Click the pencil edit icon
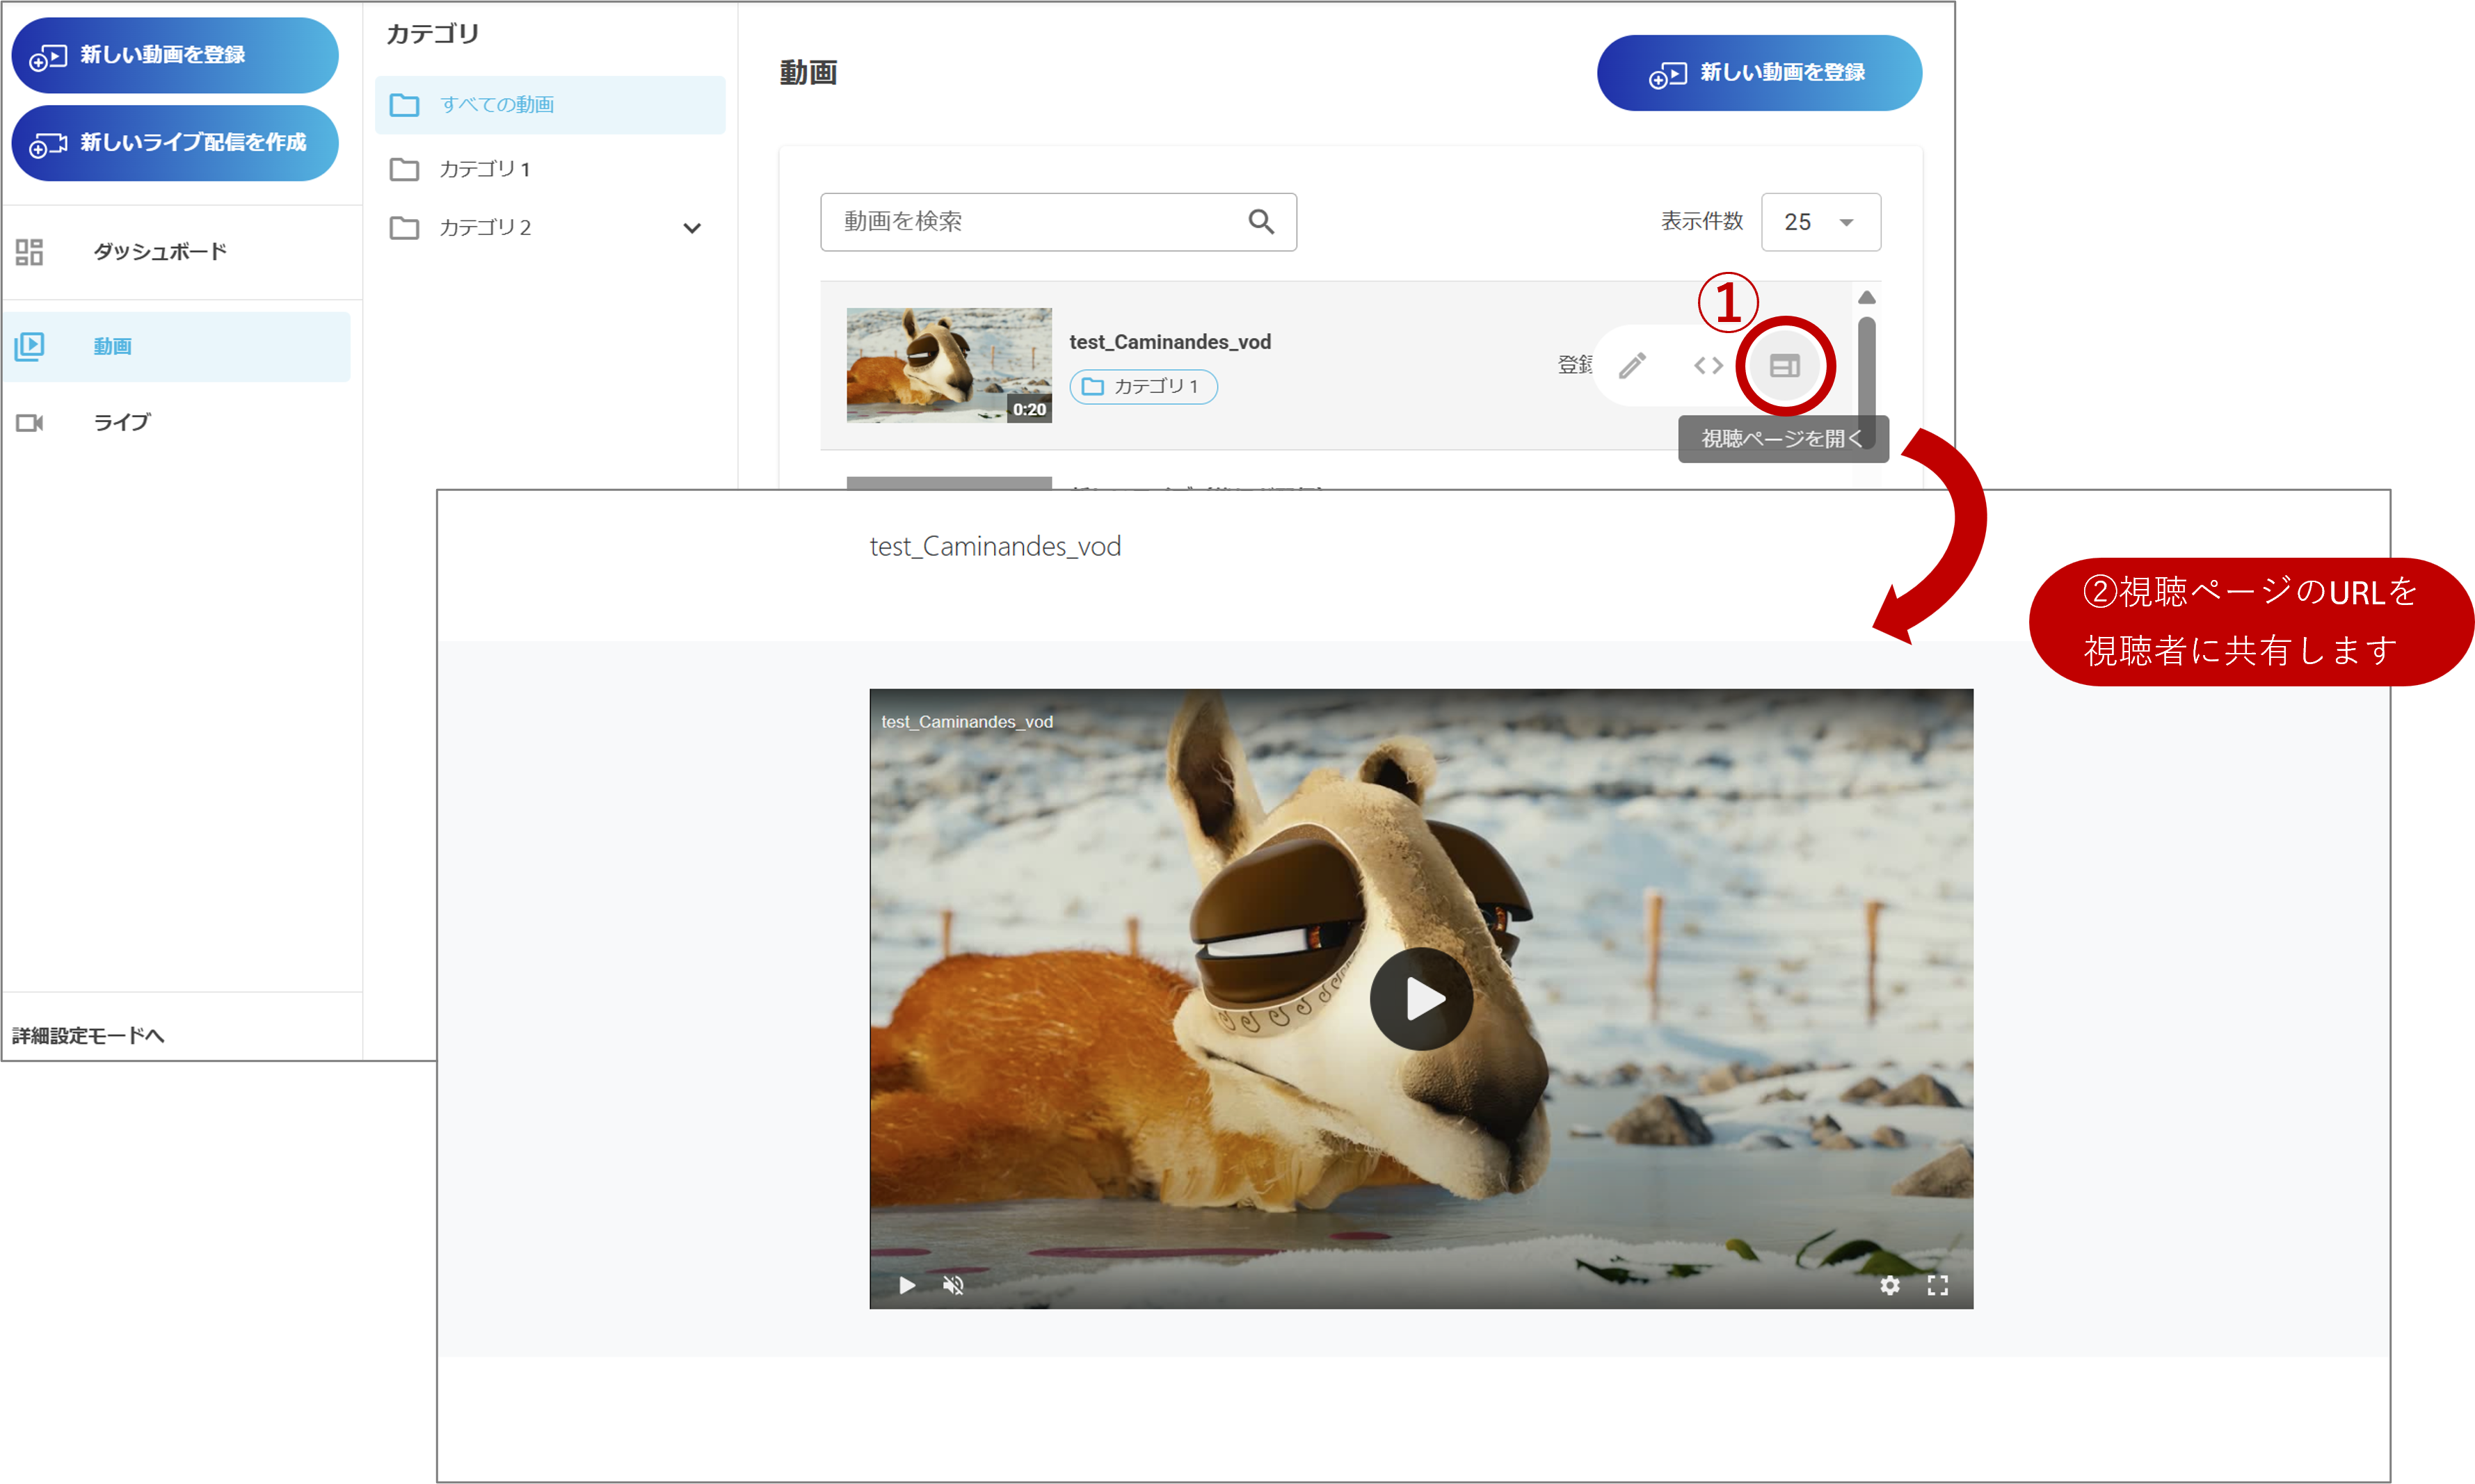 [1632, 366]
